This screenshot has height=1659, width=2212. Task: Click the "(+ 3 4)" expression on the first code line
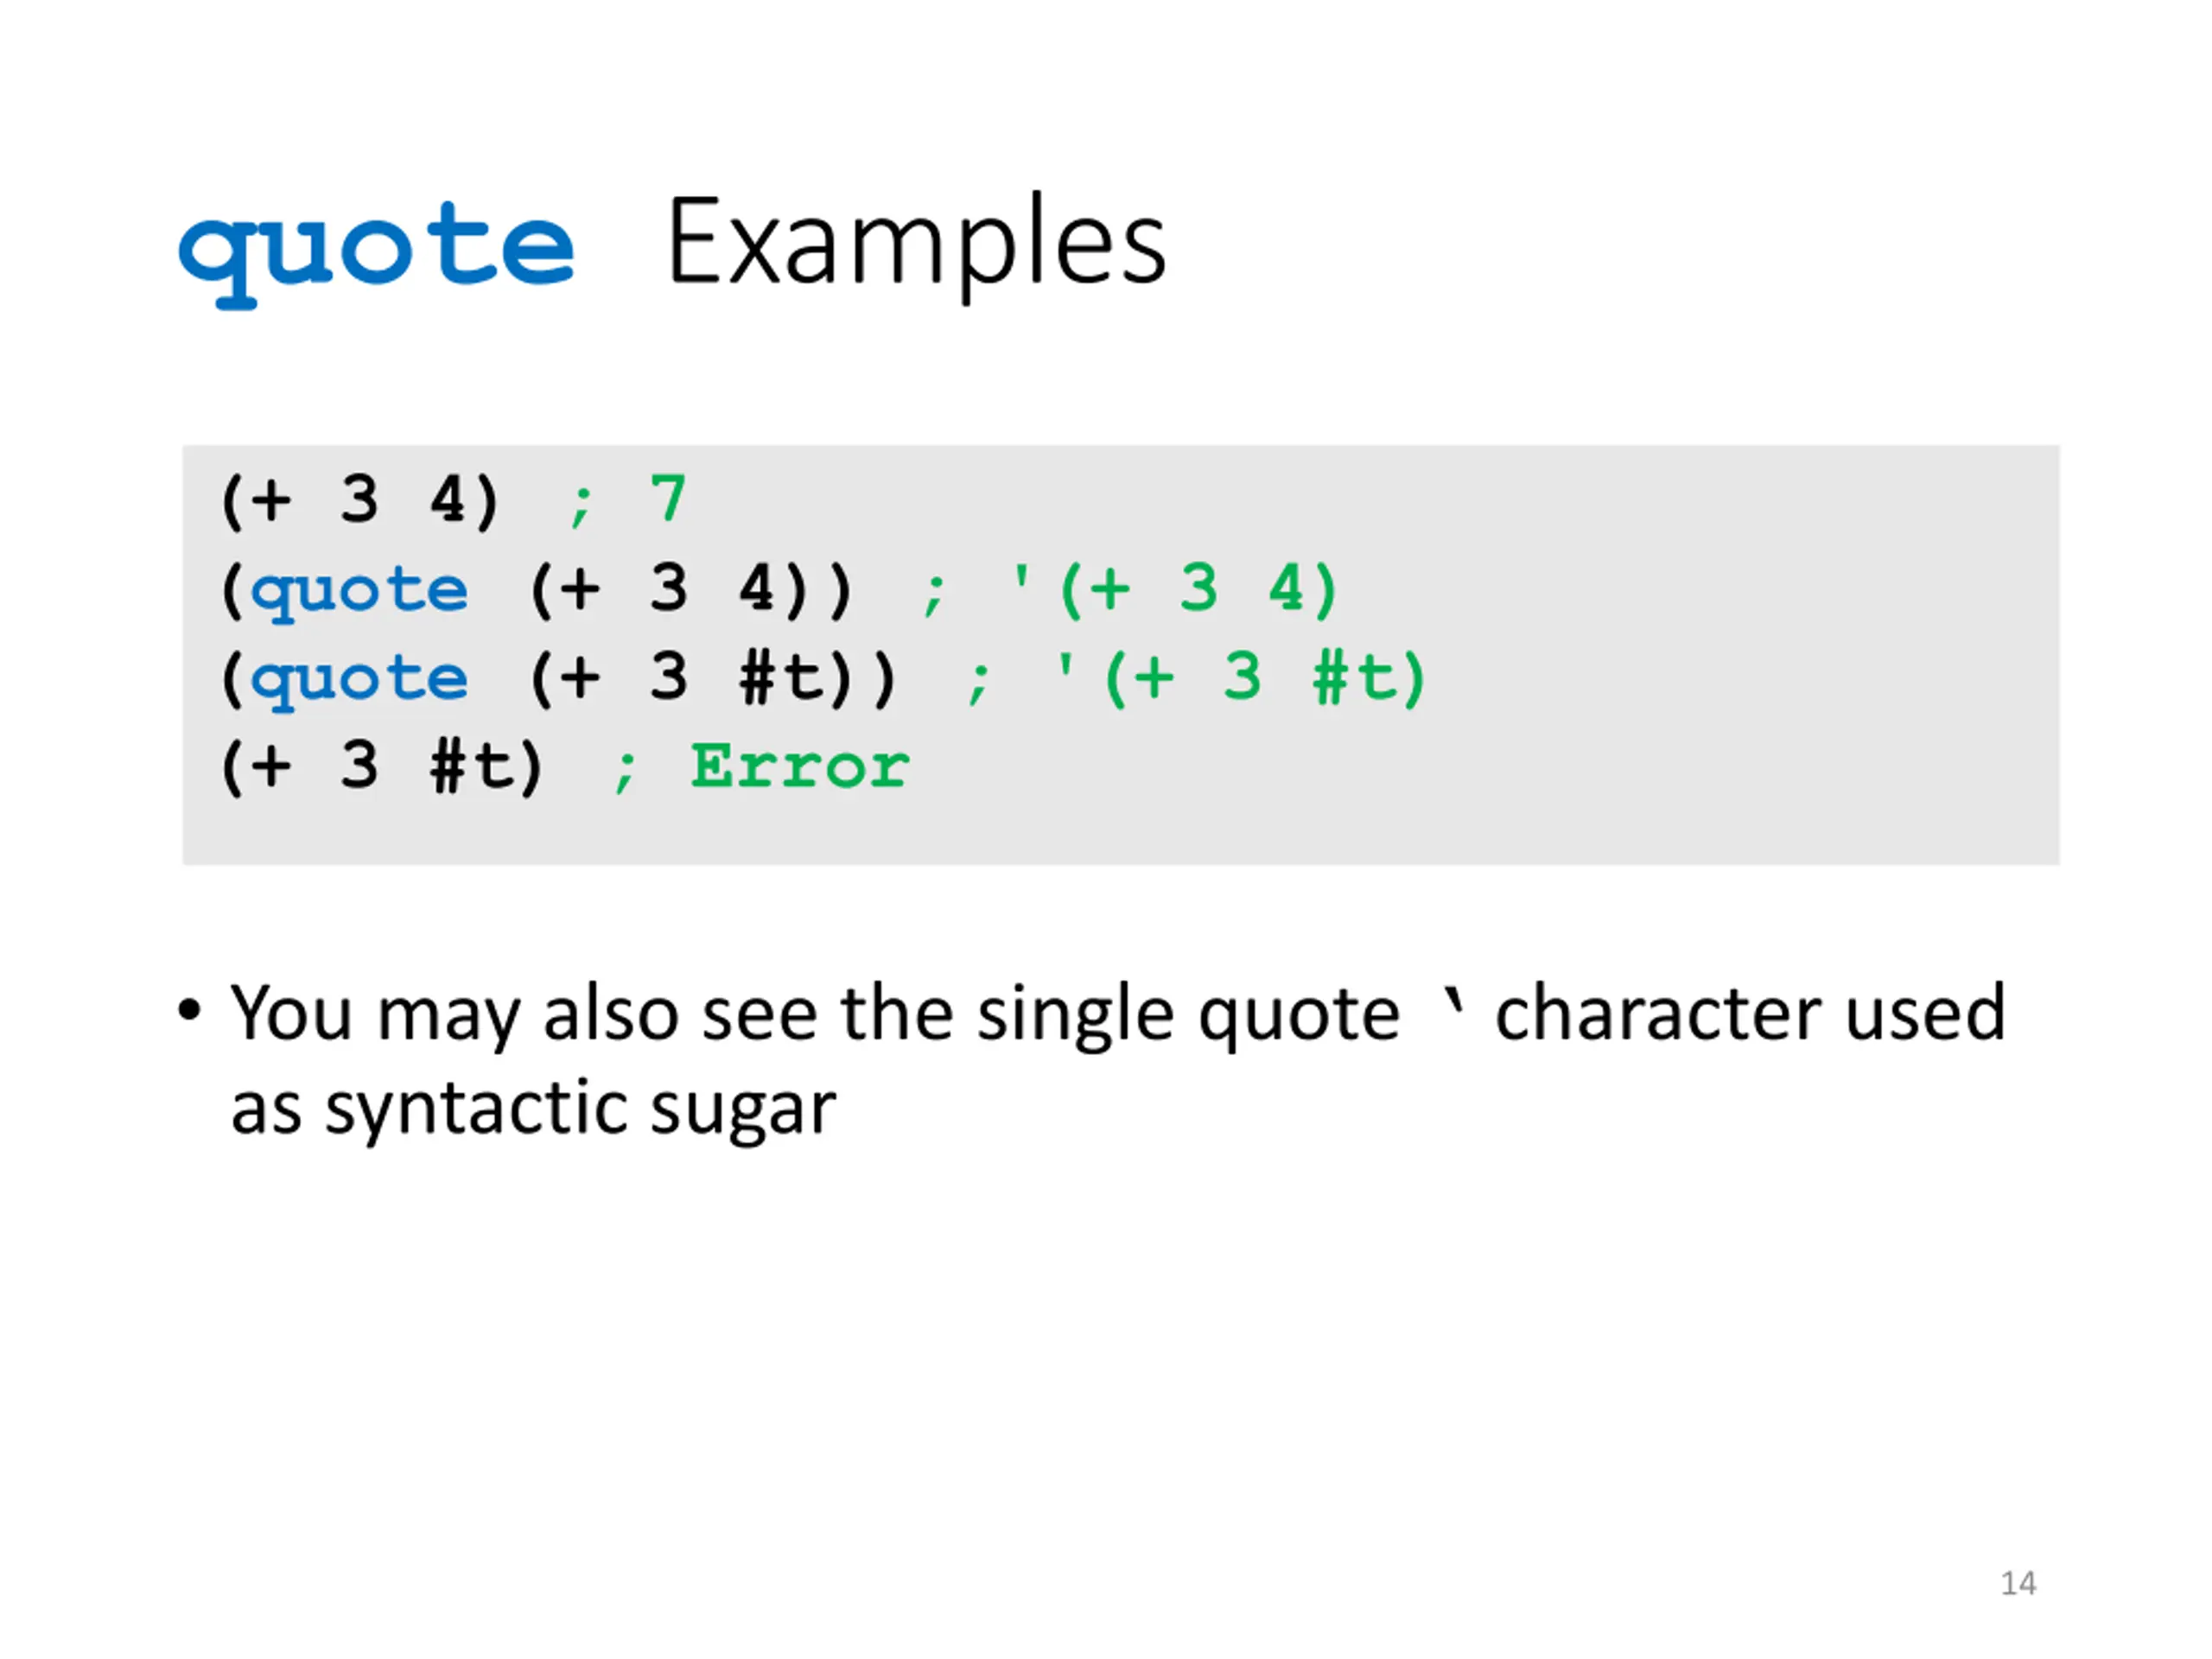[x=359, y=500]
